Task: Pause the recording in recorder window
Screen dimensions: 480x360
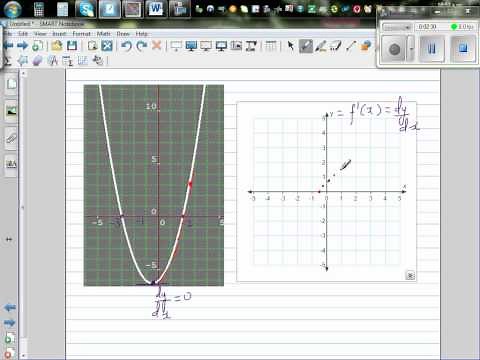Action: click(x=432, y=49)
